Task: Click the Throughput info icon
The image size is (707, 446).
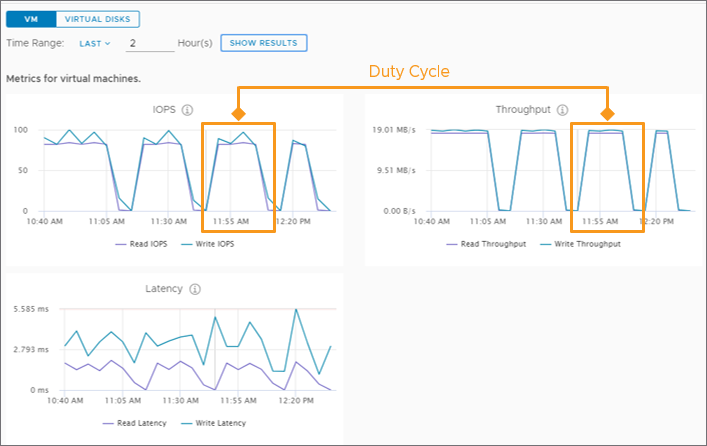Action: 562,110
